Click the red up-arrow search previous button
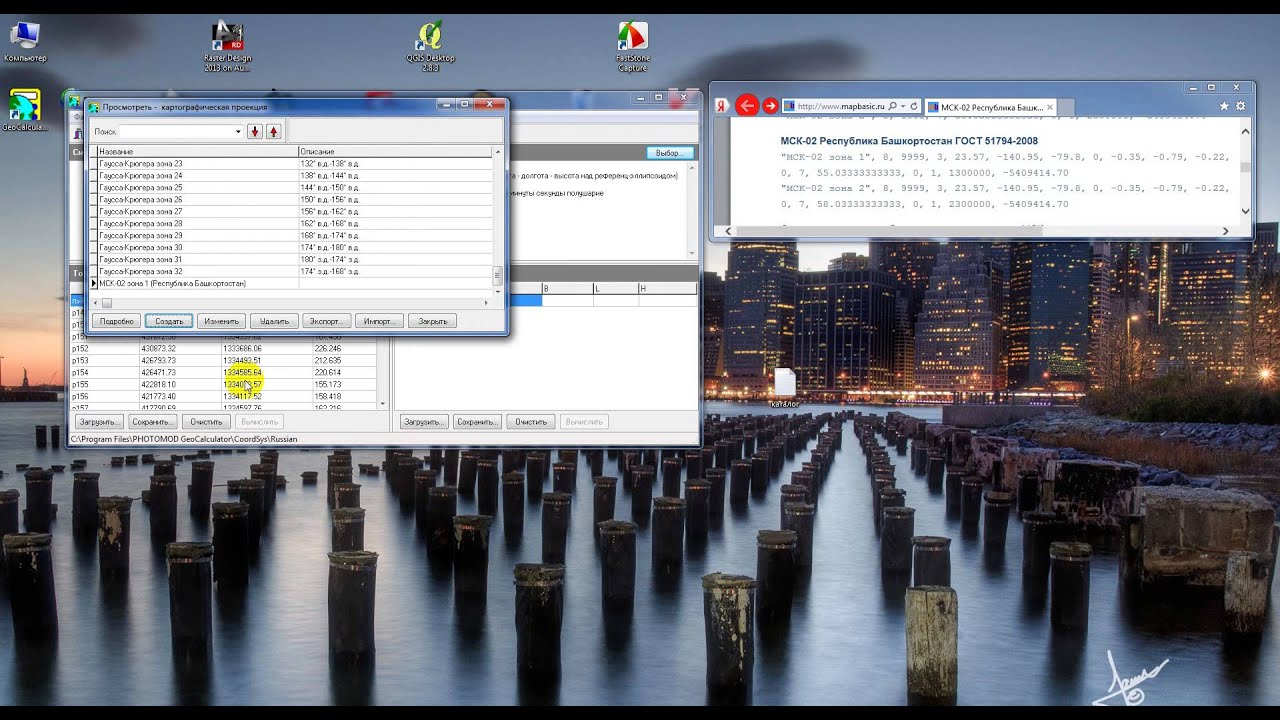The width and height of the screenshot is (1280, 720). (x=274, y=131)
